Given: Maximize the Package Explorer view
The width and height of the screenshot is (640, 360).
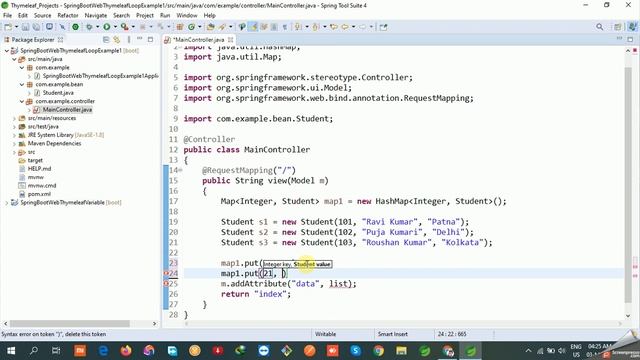Looking at the screenshot, I should (x=150, y=40).
